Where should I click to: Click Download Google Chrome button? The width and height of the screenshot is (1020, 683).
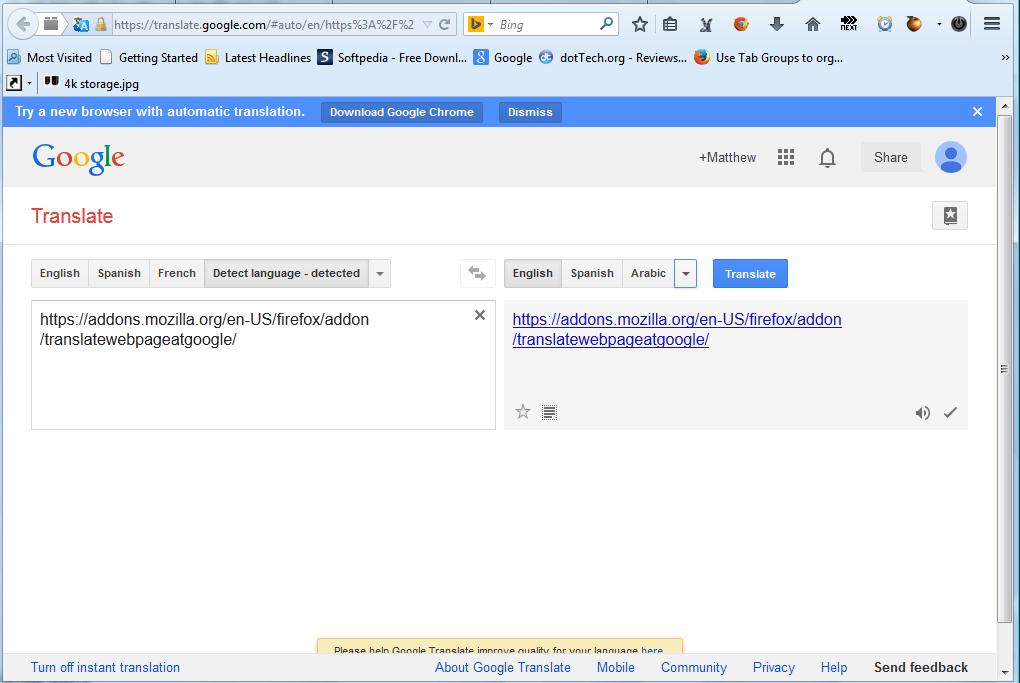click(401, 112)
